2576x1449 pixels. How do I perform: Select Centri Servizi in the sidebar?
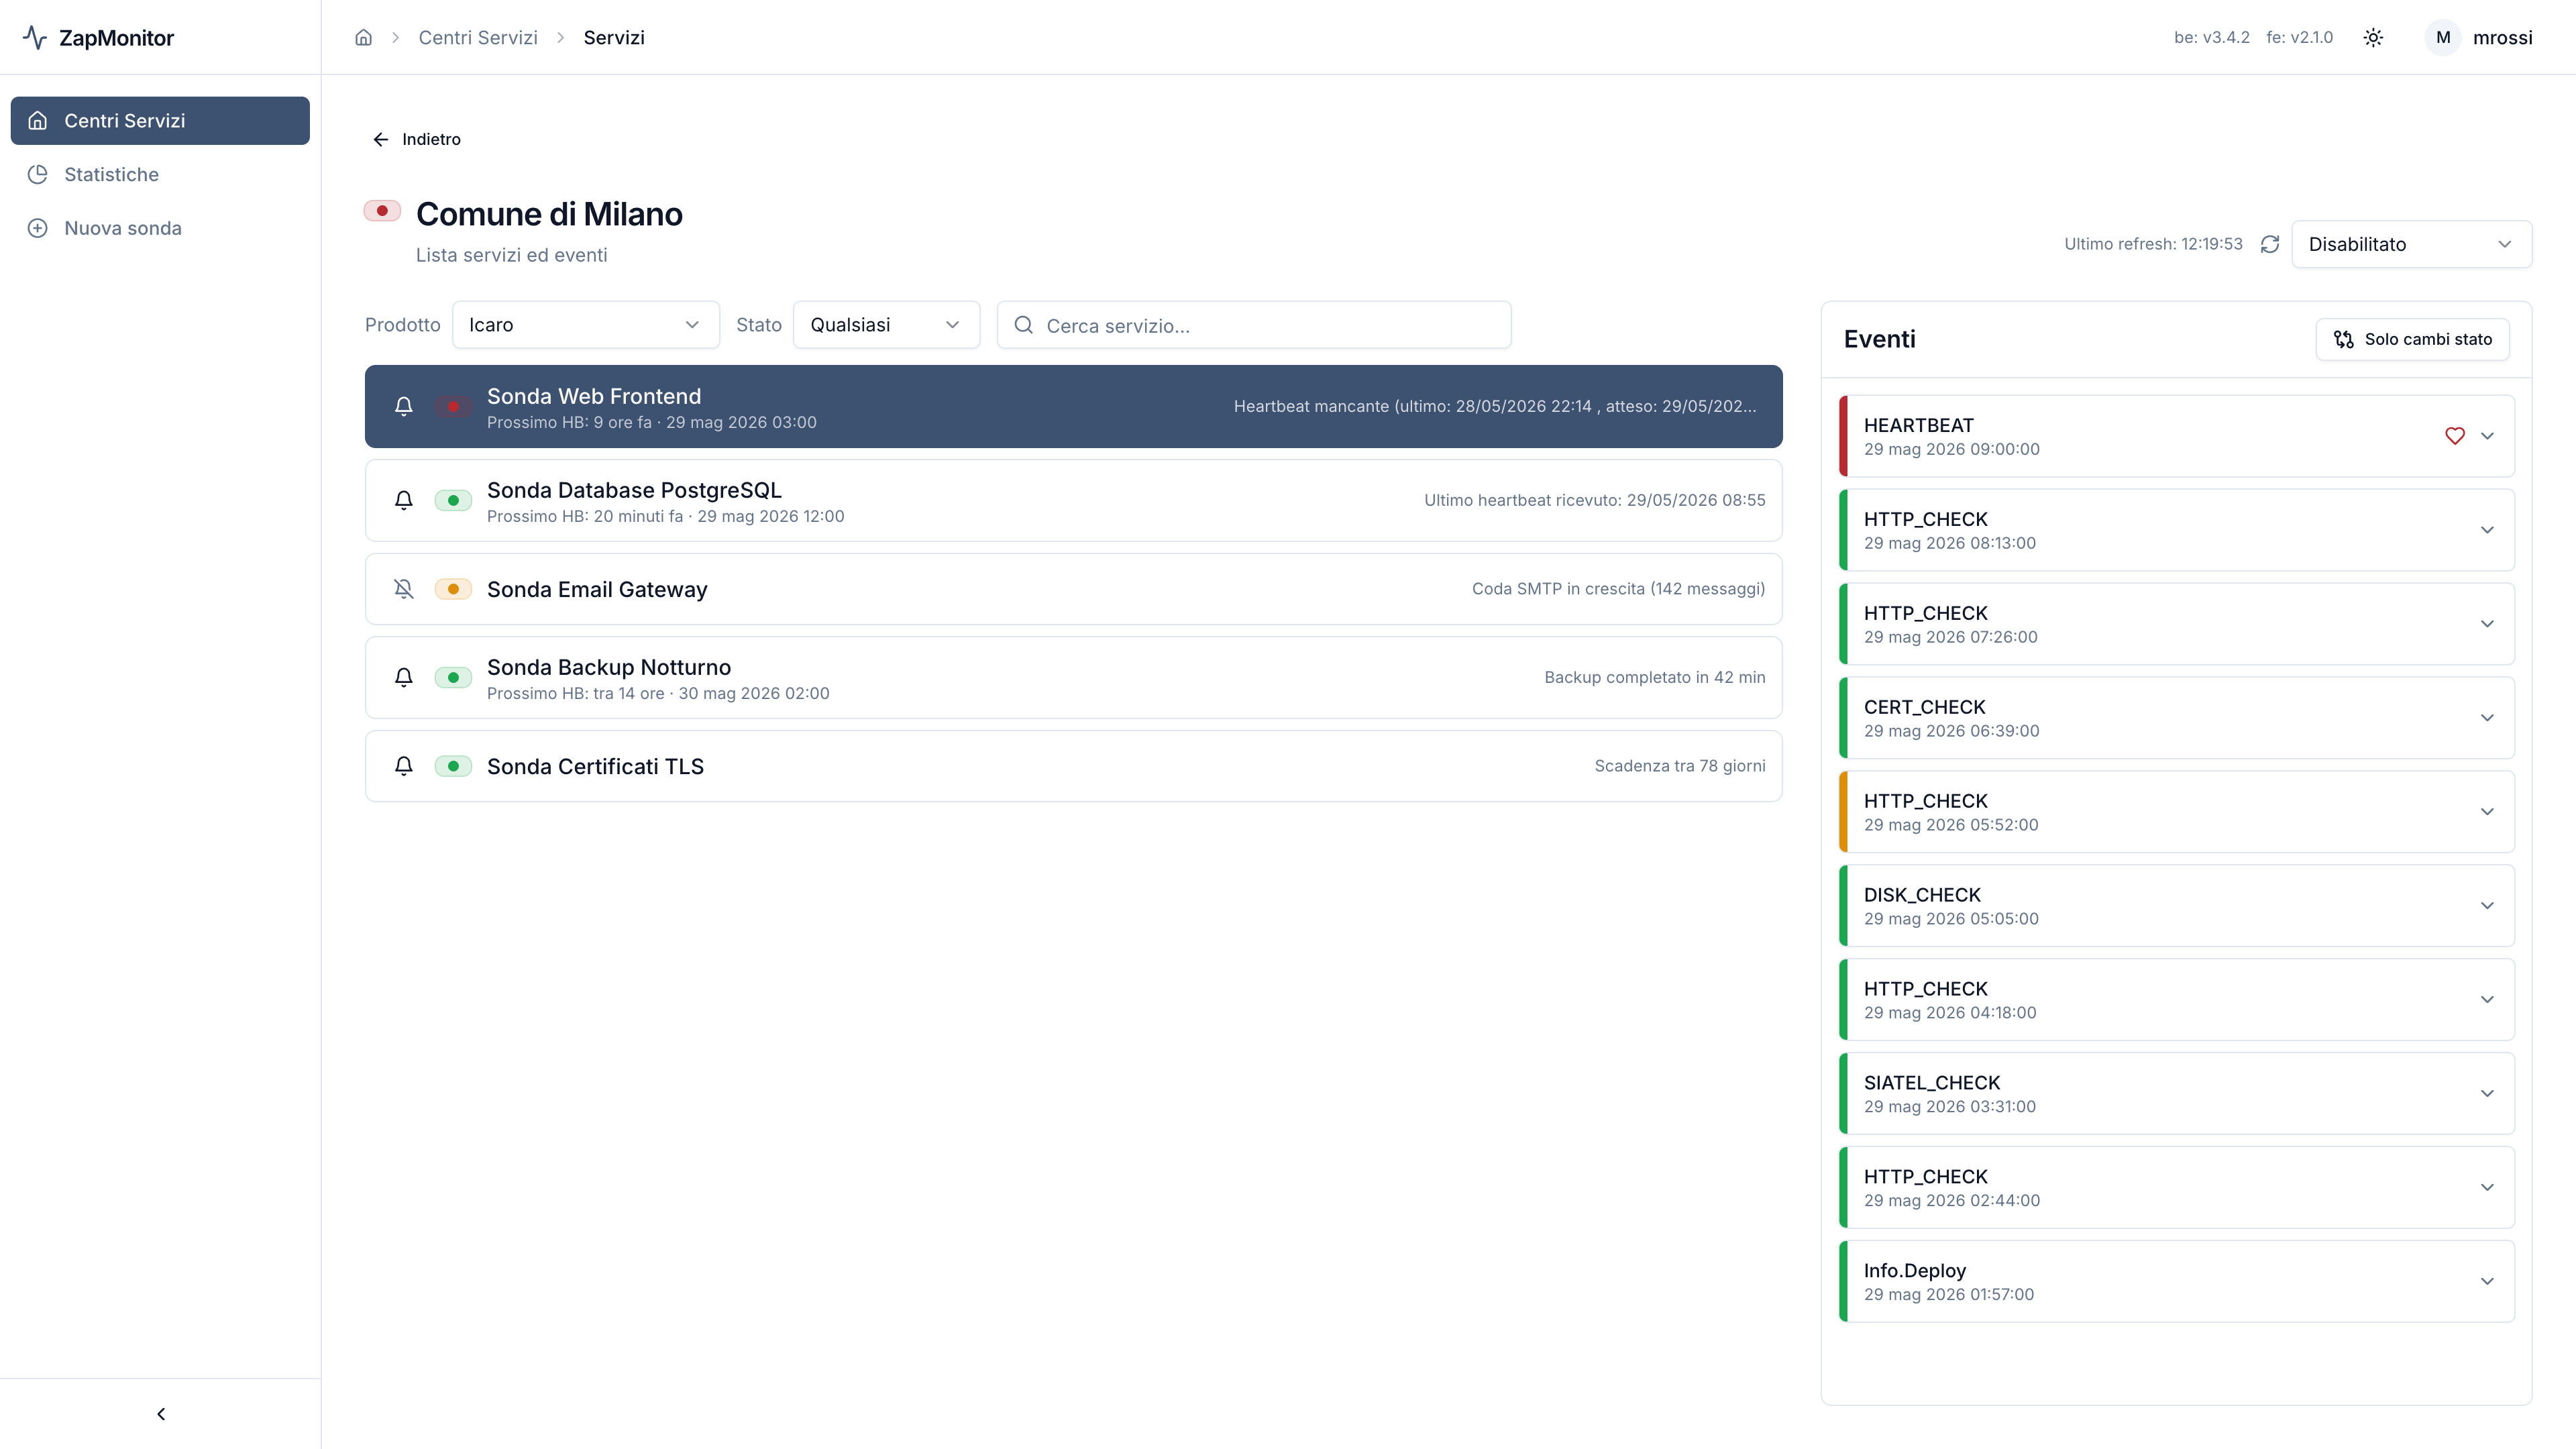[160, 120]
